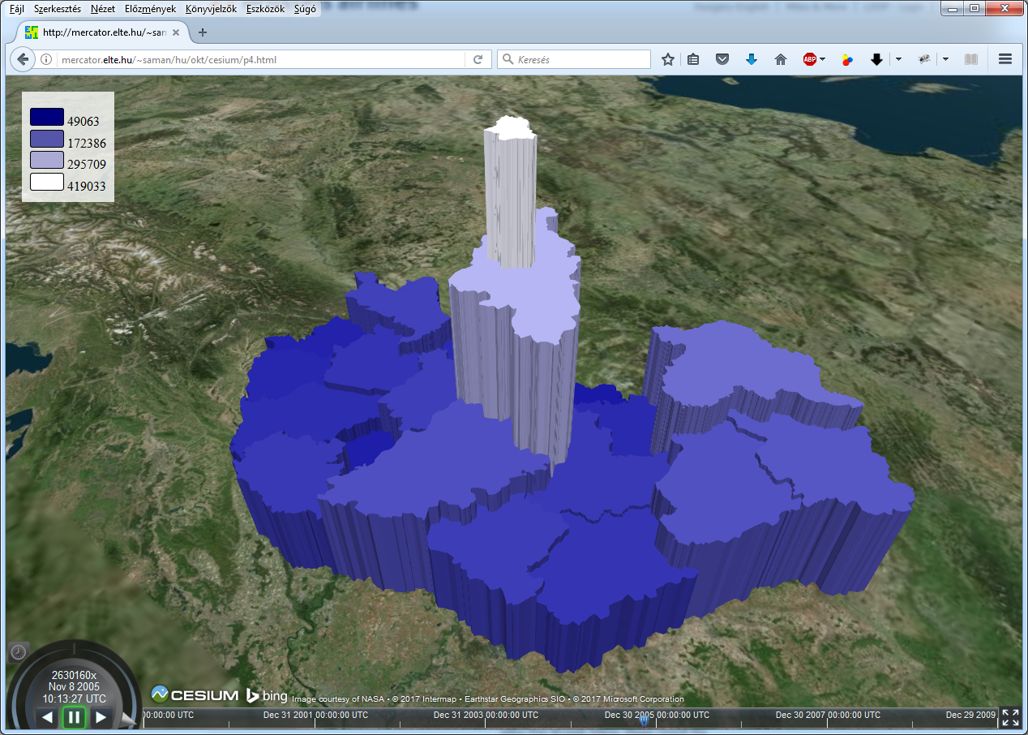Image resolution: width=1028 pixels, height=735 pixels.
Task: Play the animation in reverse
Action: [47, 717]
